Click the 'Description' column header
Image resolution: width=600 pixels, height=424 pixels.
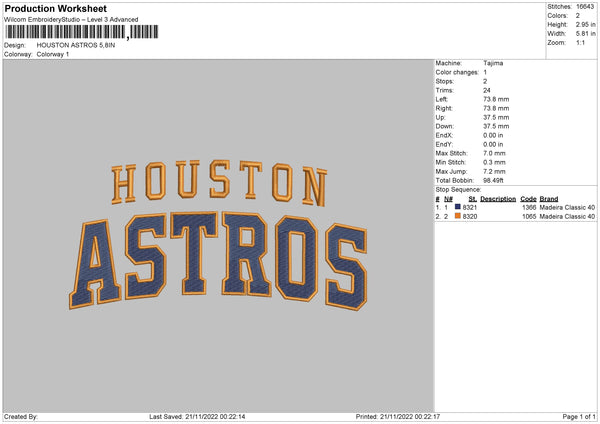[498, 199]
